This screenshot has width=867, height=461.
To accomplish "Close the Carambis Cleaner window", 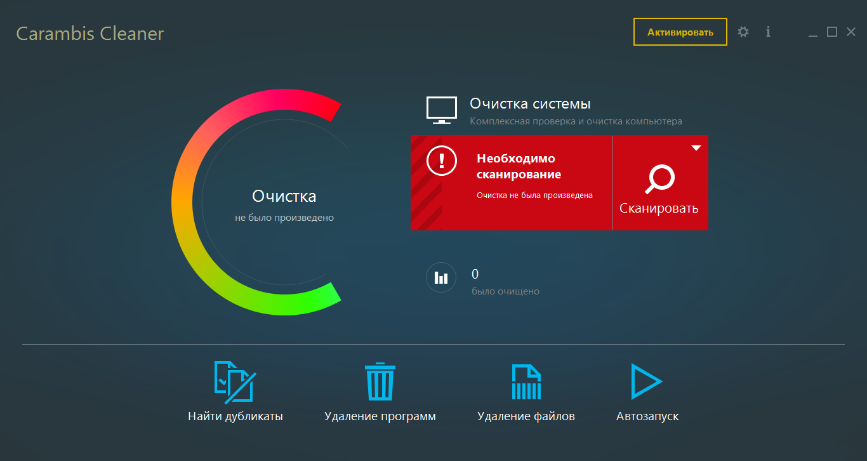I will click(851, 32).
